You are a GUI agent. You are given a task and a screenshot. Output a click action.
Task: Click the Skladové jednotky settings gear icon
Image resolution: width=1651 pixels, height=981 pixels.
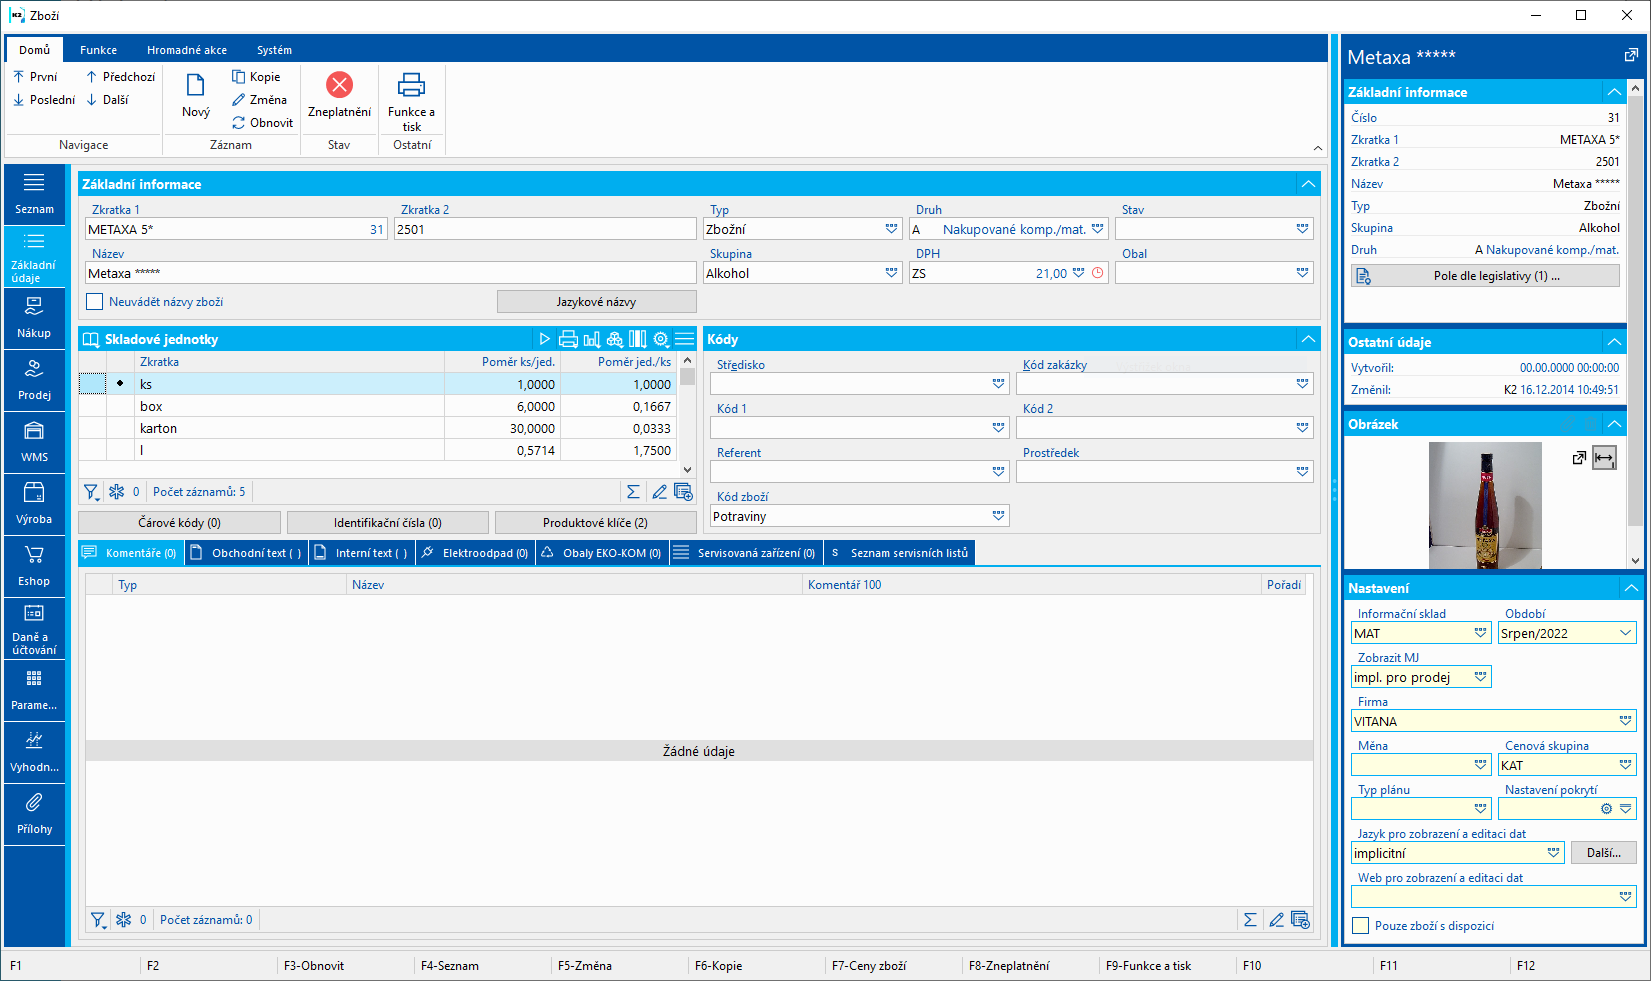click(x=661, y=340)
